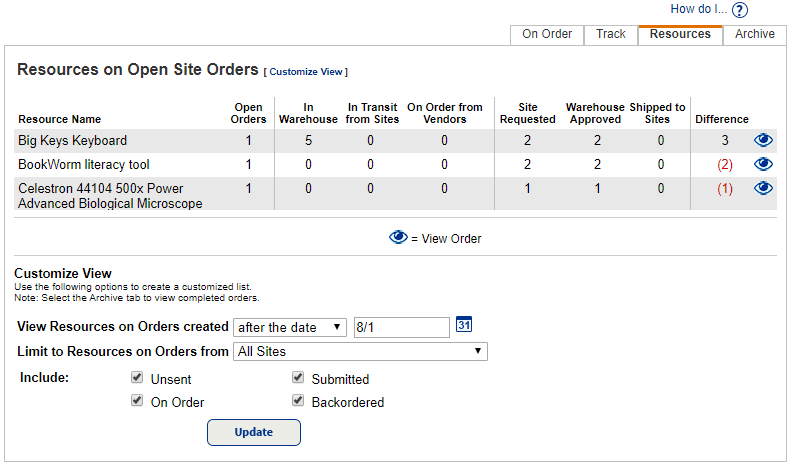Open the 'after the date' dropdown

289,327
